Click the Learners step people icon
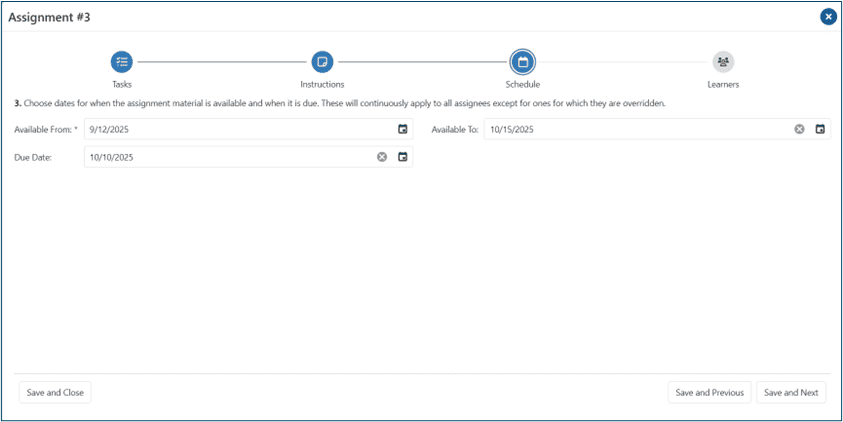The width and height of the screenshot is (843, 422). tap(723, 62)
